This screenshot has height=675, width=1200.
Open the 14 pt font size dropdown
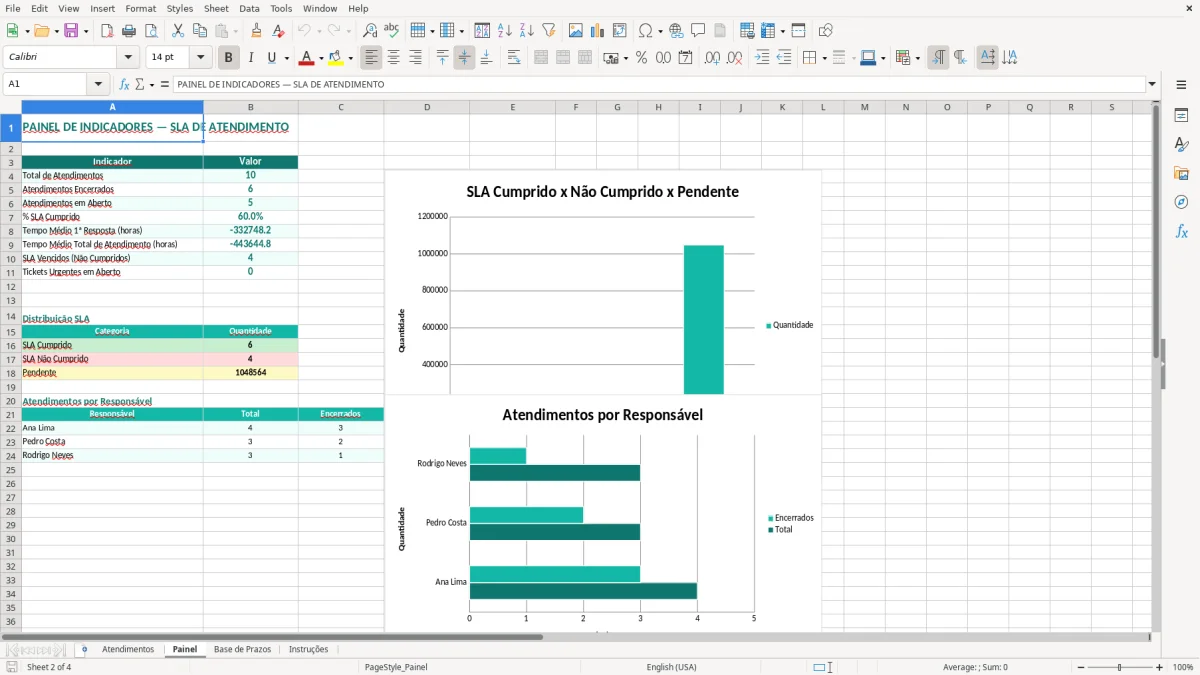[x=200, y=58]
